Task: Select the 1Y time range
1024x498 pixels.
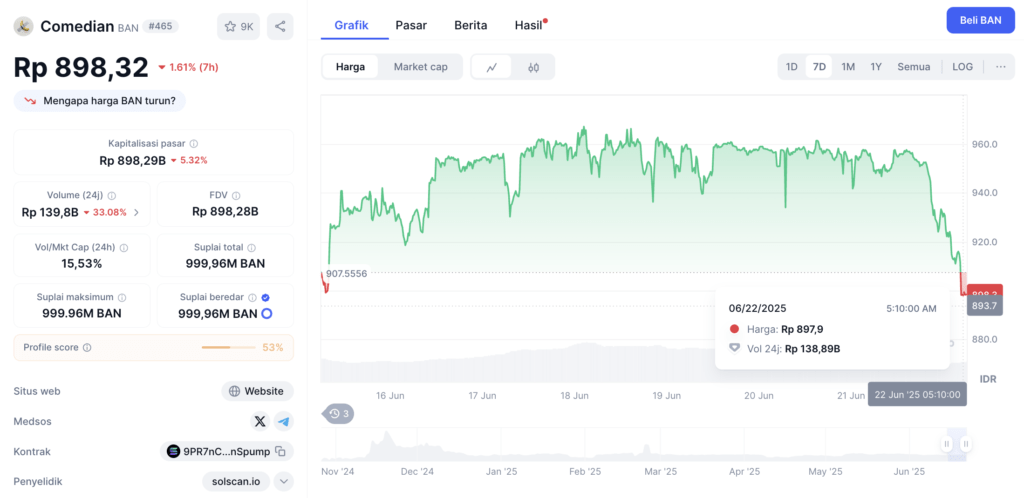Action: click(x=876, y=67)
